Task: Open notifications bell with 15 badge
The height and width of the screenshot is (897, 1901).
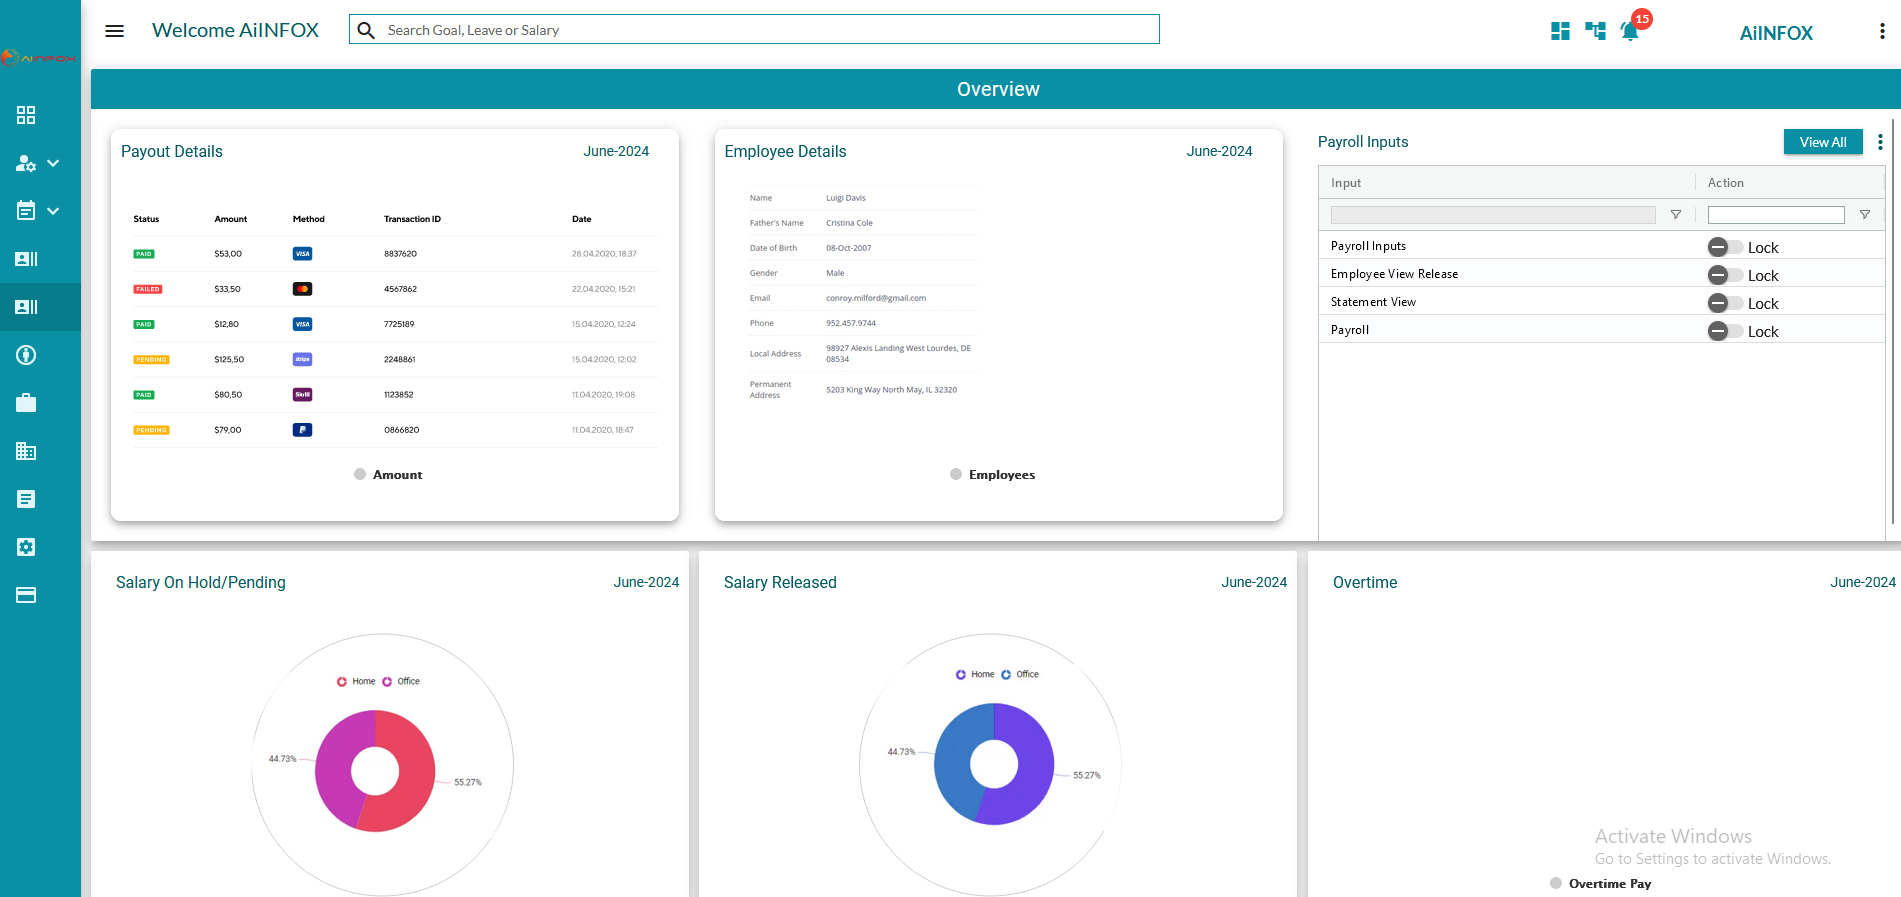Action: click(x=1631, y=30)
